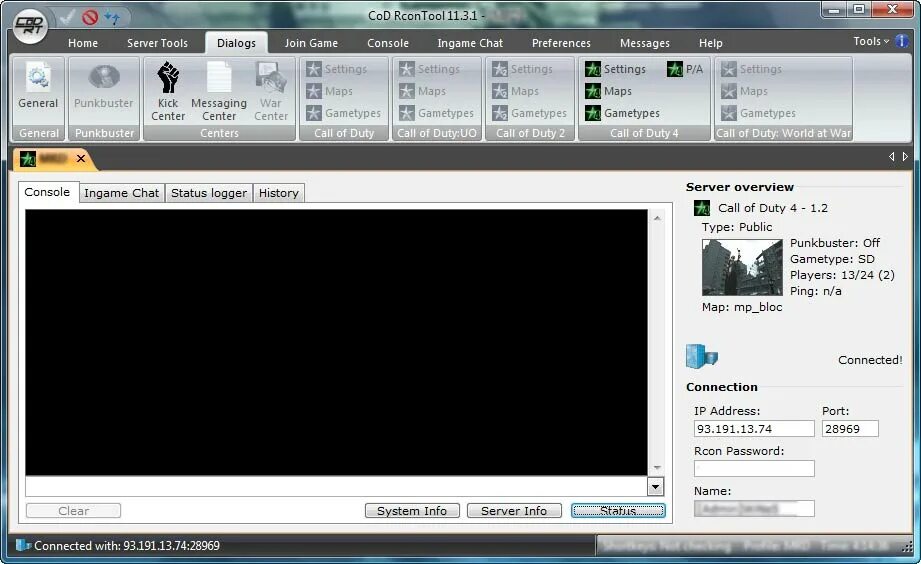The height and width of the screenshot is (564, 921).
Task: Open Call of Duty 4 Gametypes
Action: [623, 113]
